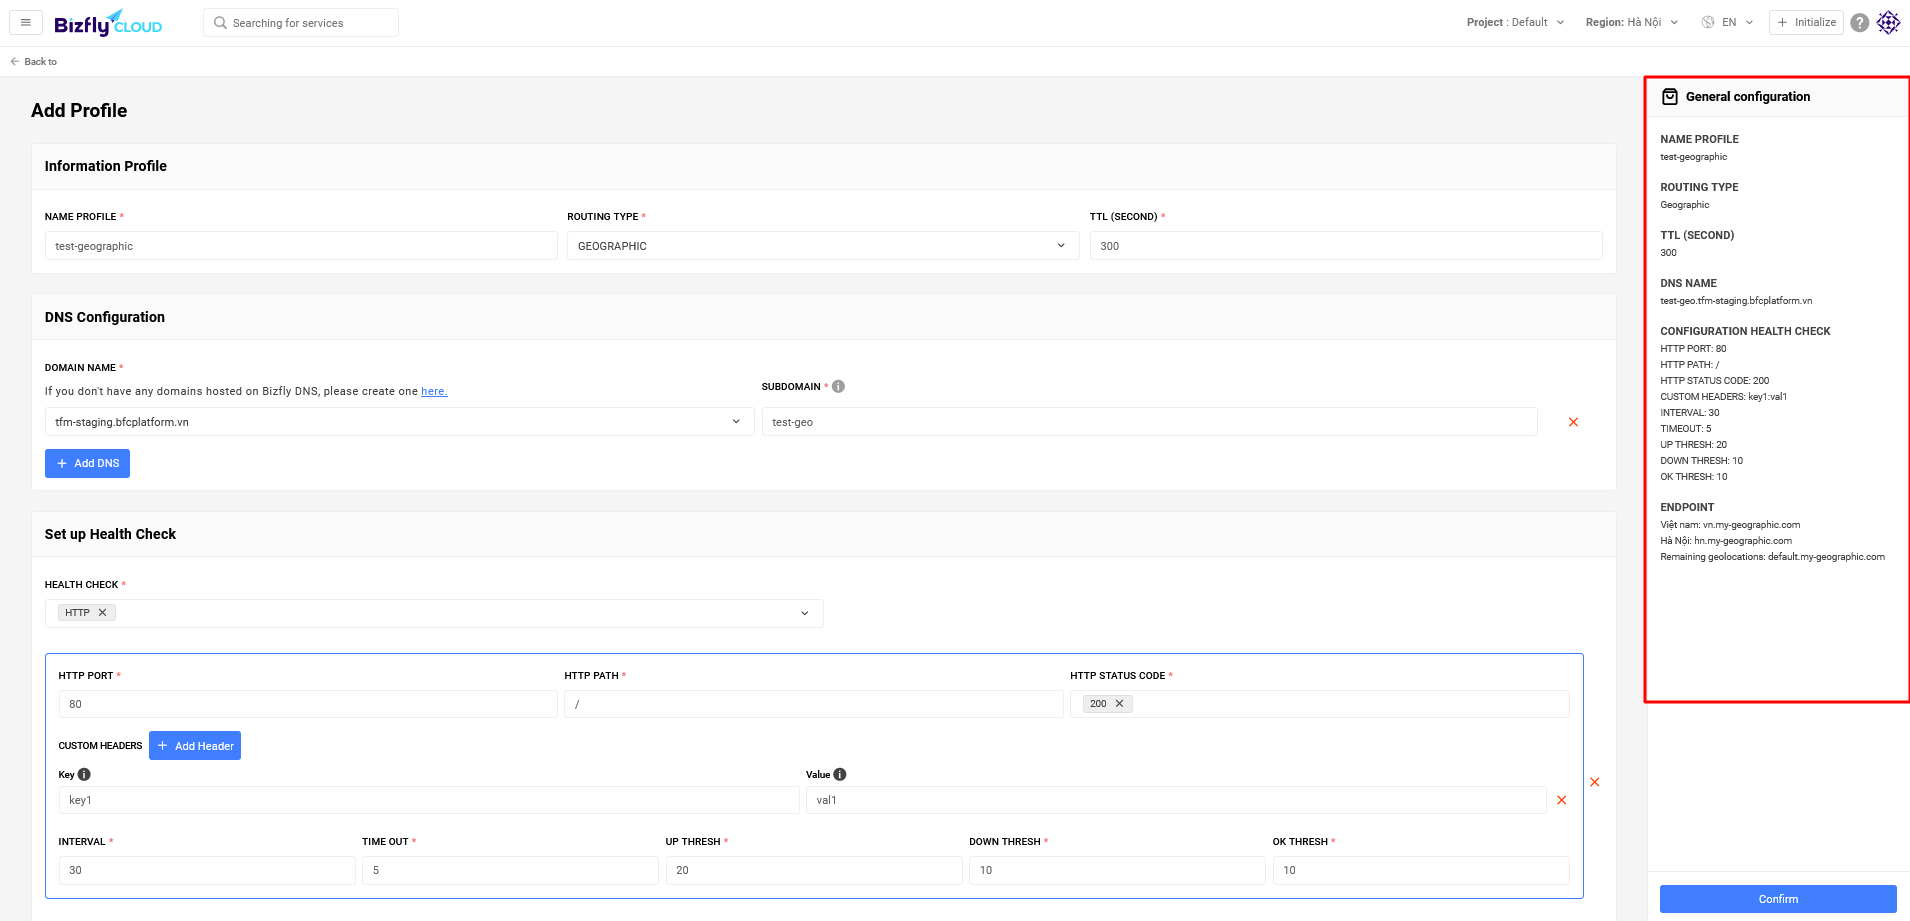Open the EN language dropdown
The image size is (1910, 921).
tap(1737, 22)
